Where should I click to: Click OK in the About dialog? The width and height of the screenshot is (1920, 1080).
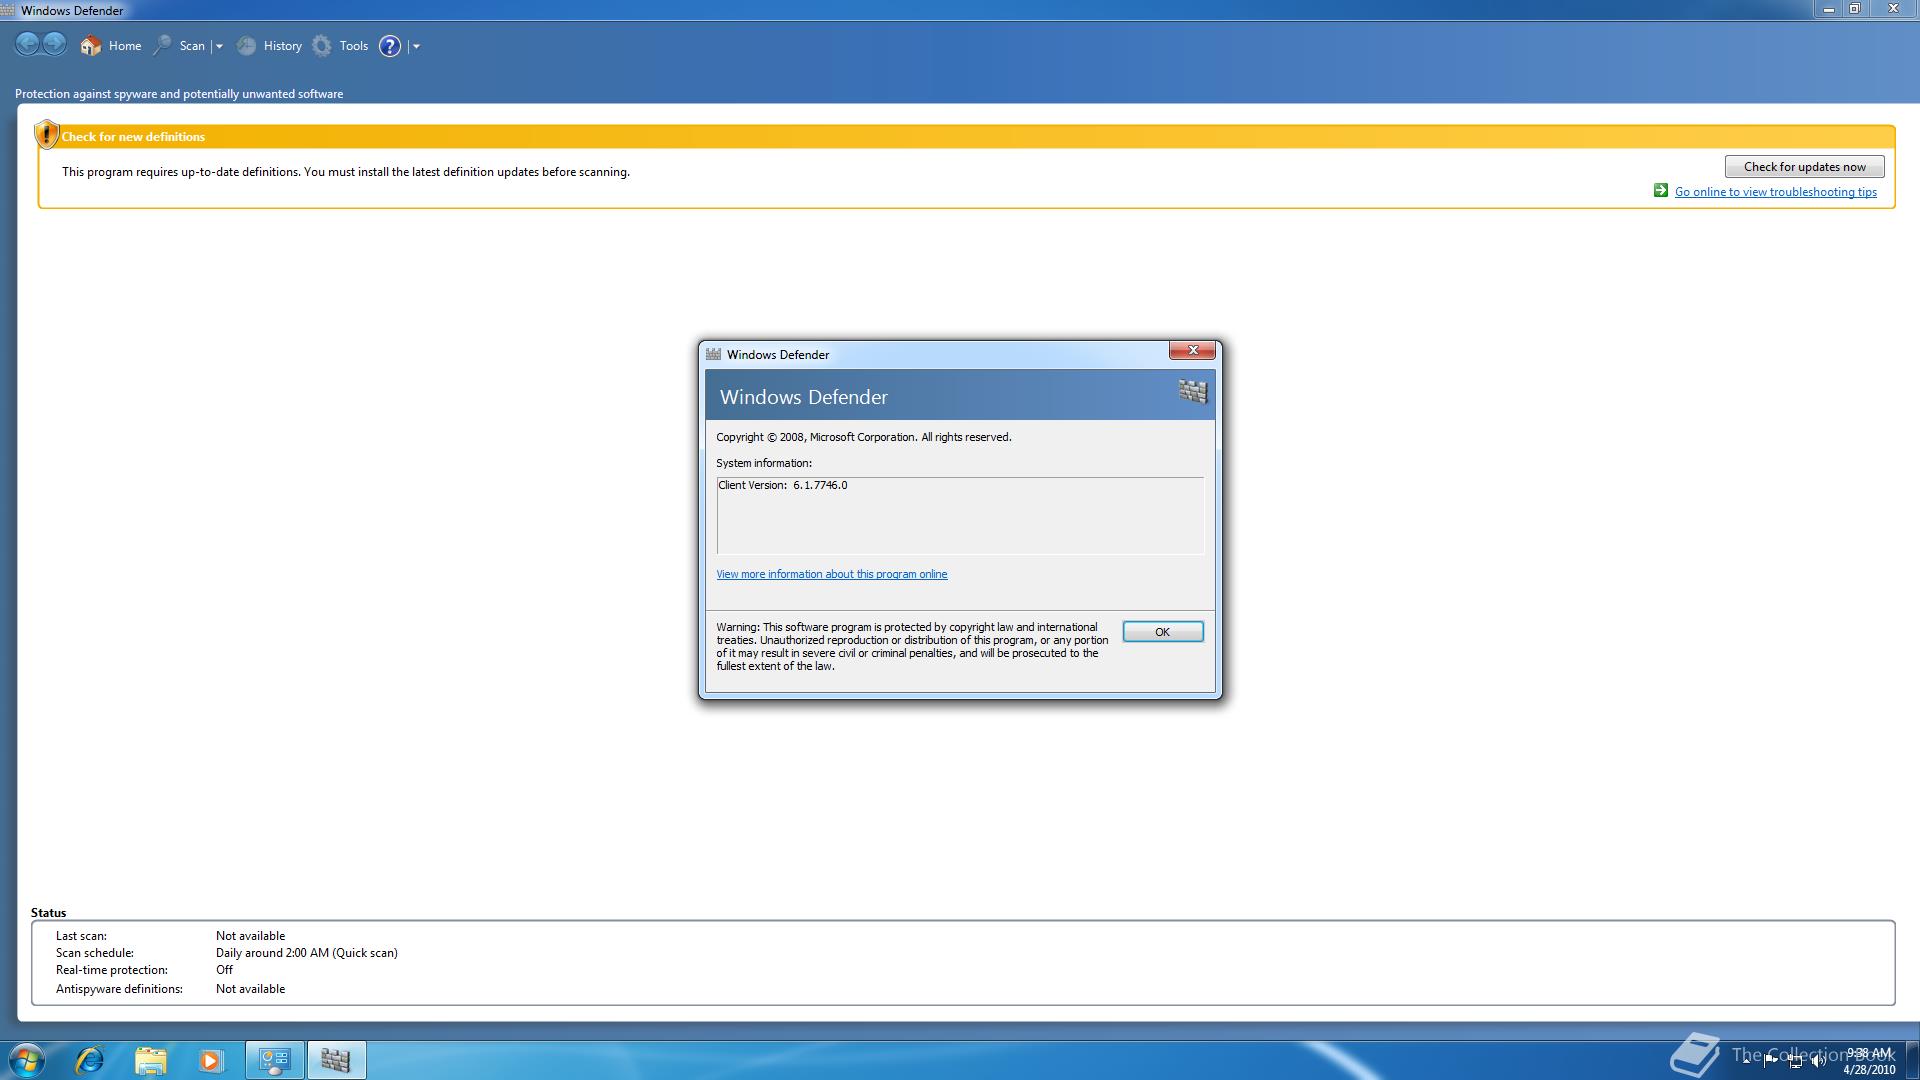pyautogui.click(x=1163, y=632)
